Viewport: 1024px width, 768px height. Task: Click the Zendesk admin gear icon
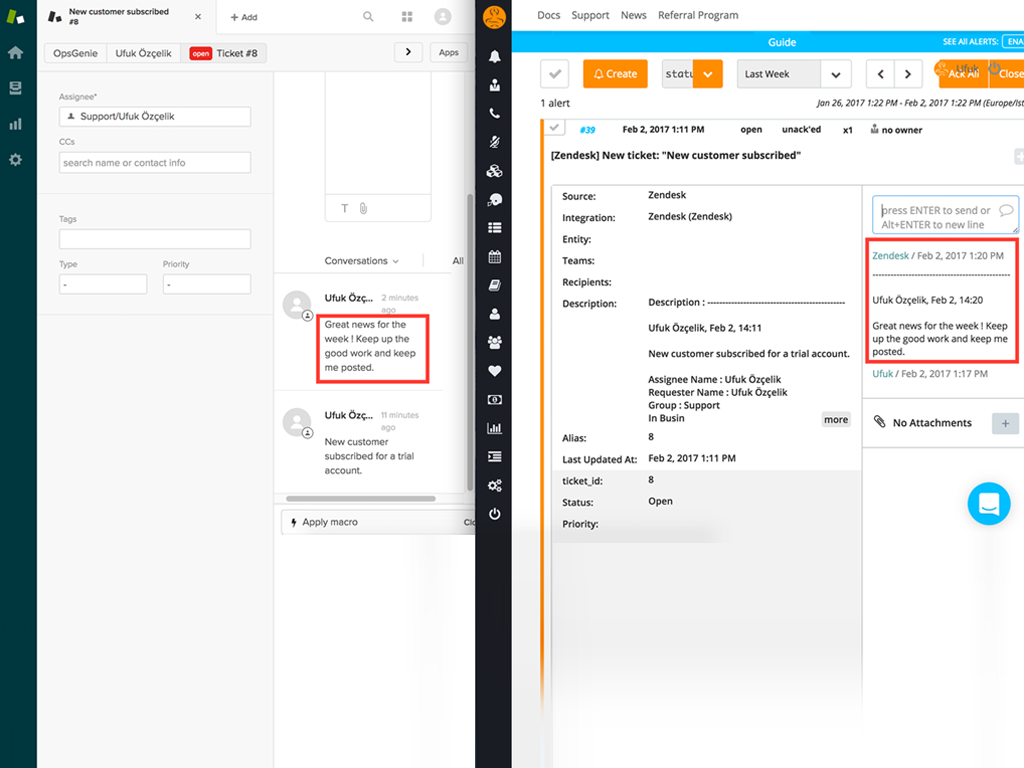15,160
